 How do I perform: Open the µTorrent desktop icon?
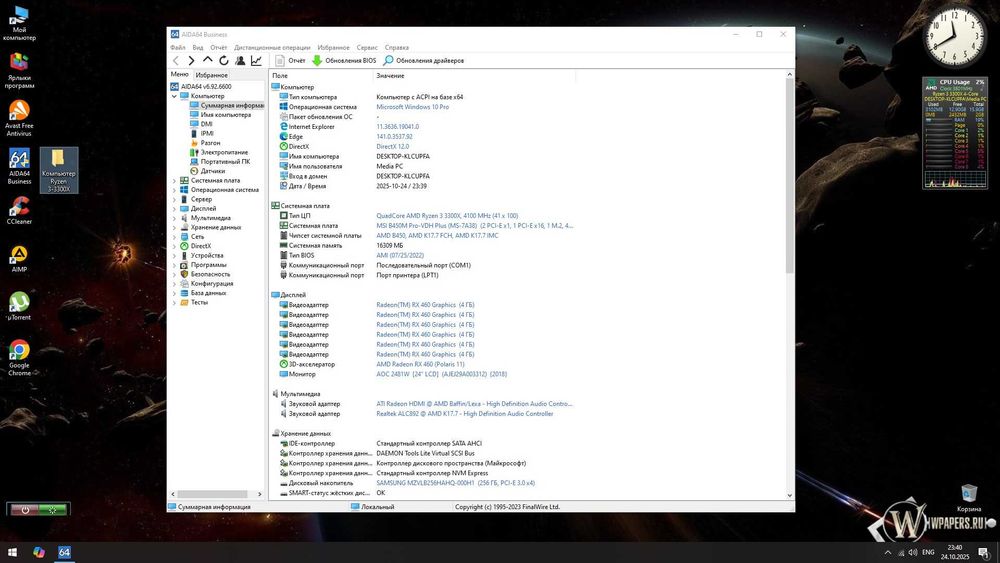pos(19,306)
